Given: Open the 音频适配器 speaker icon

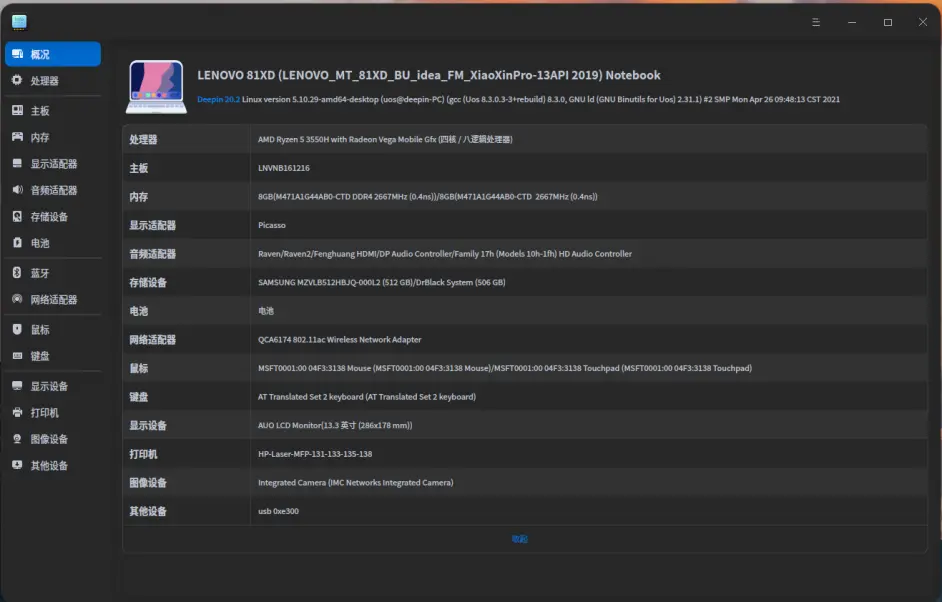Looking at the screenshot, I should click(x=17, y=190).
